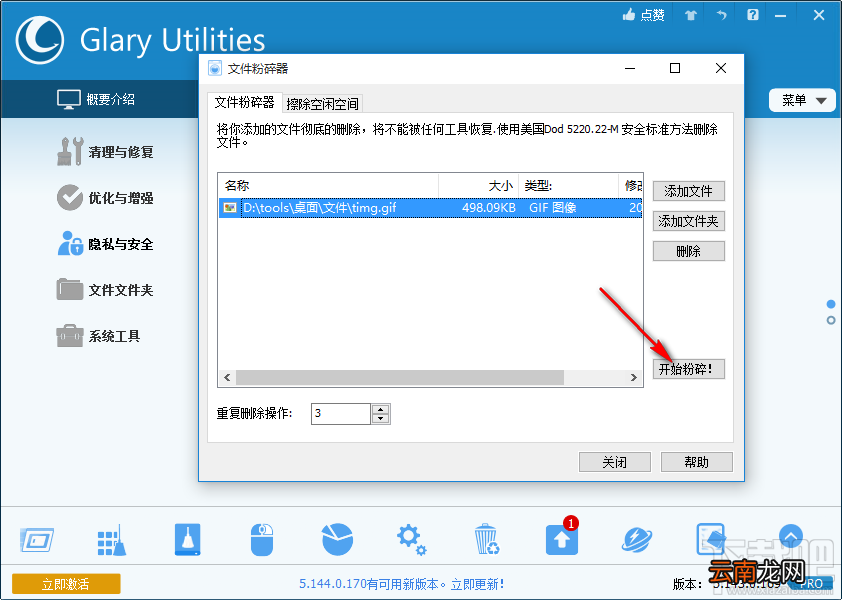Click the 添加文件 button

pyautogui.click(x=688, y=191)
